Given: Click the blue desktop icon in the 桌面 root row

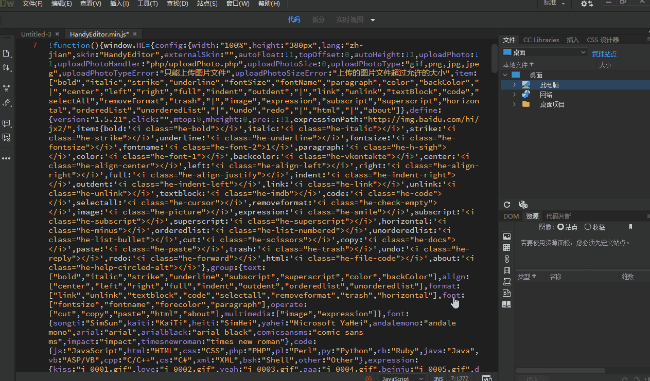Looking at the screenshot, I should coord(516,75).
